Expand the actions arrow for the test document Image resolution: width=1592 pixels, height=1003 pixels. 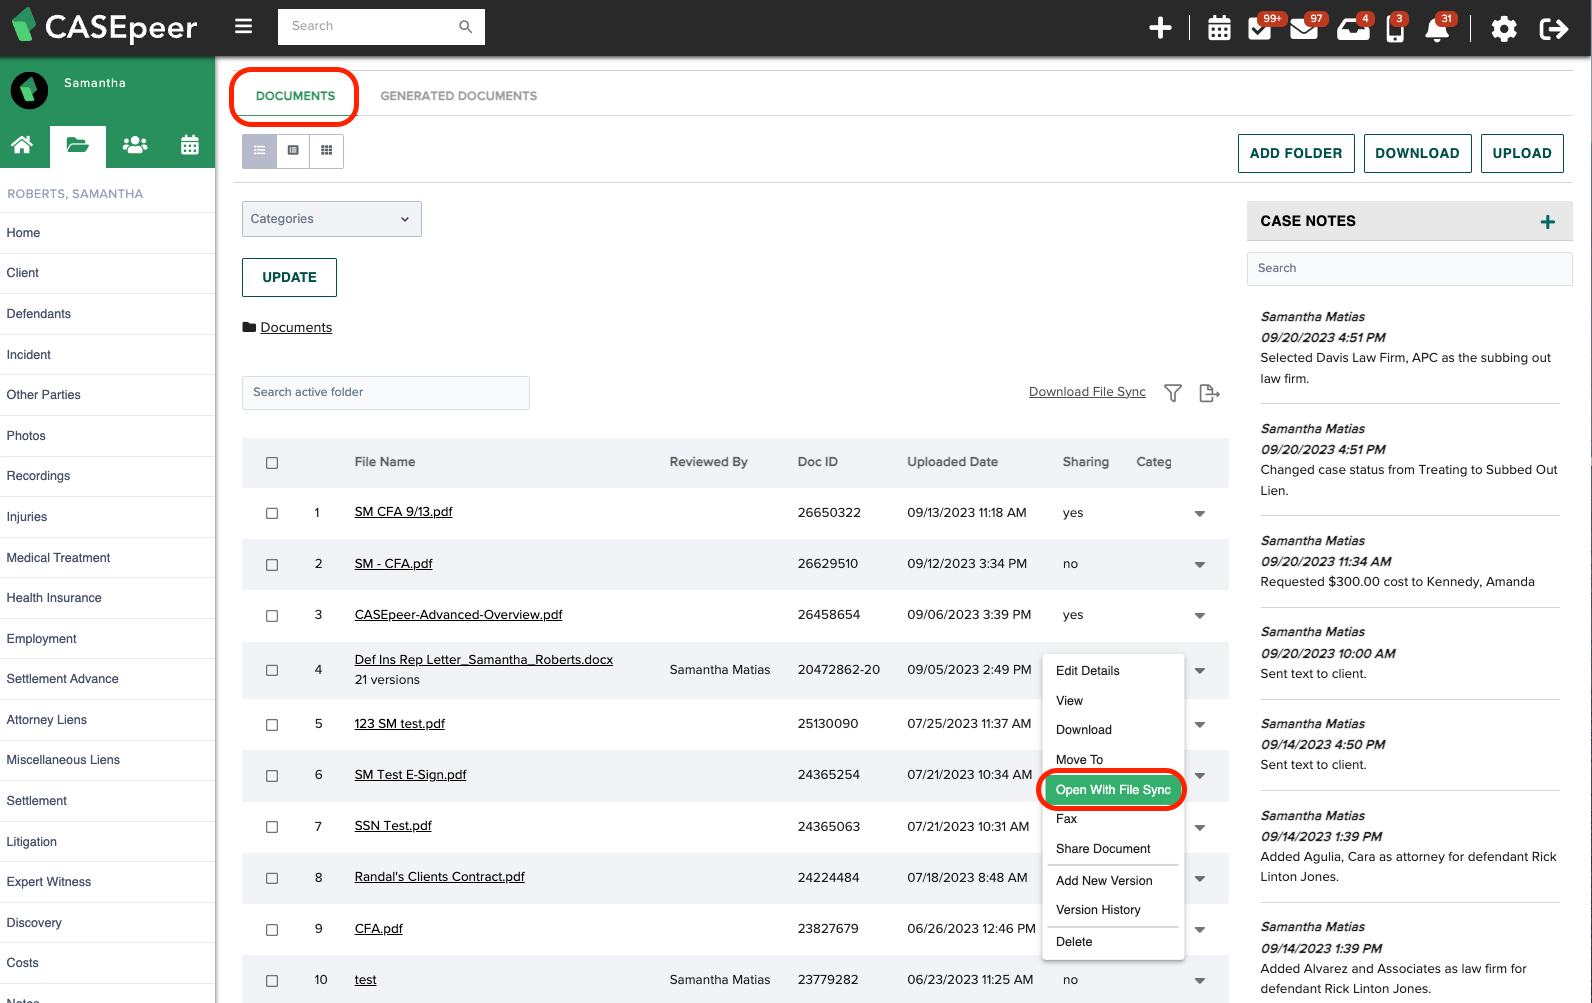point(1199,981)
